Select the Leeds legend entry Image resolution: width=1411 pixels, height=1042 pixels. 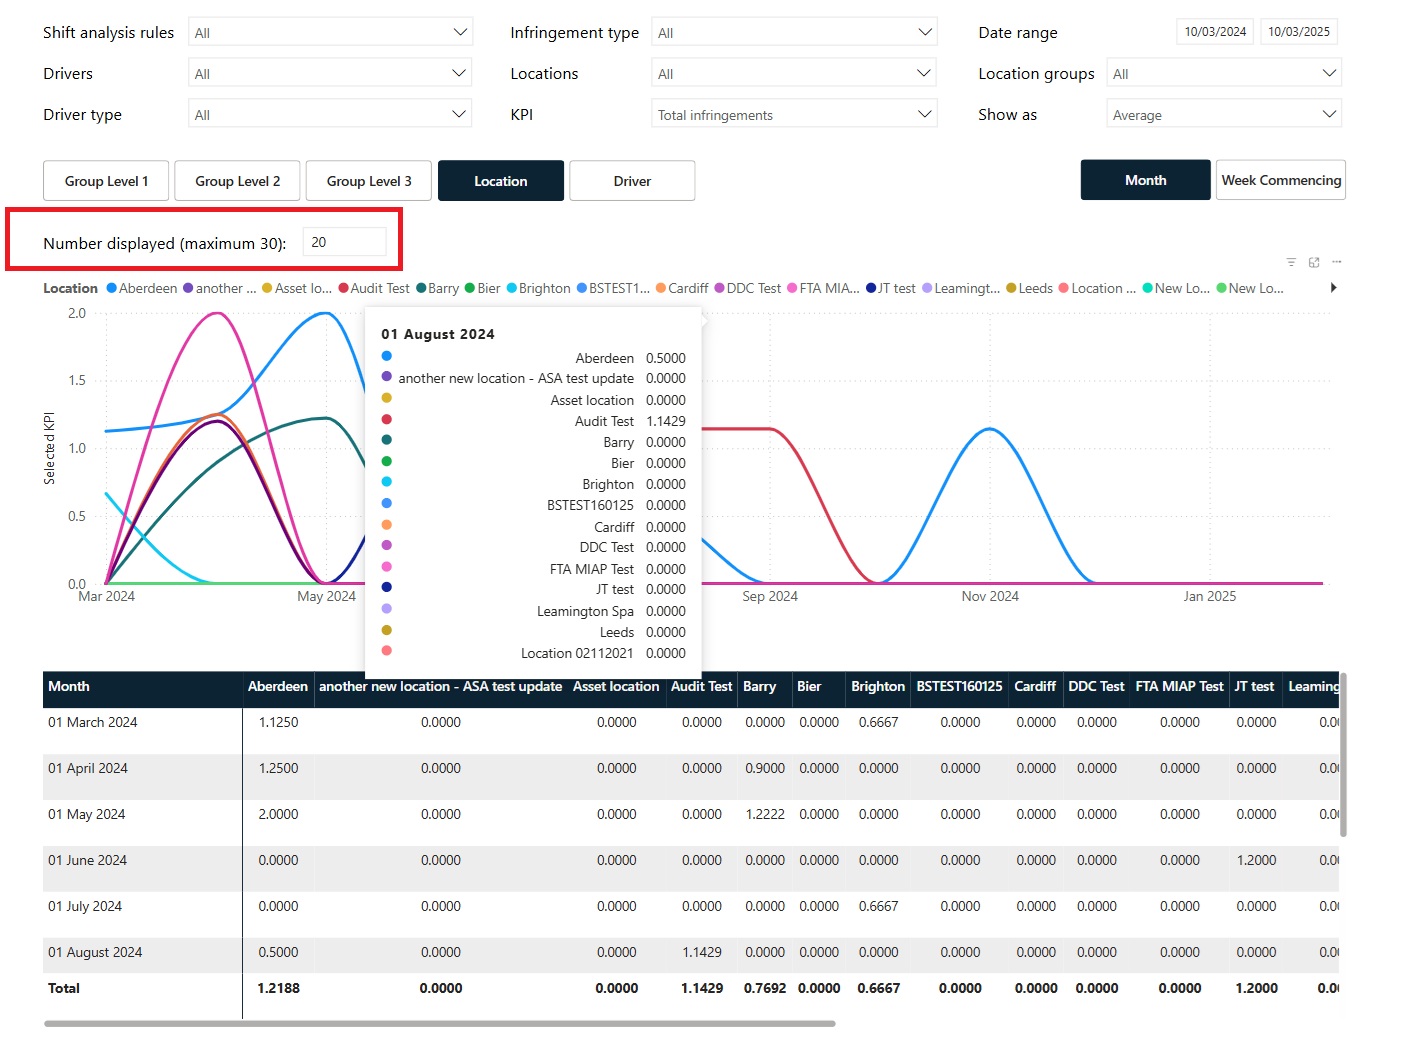tap(1029, 288)
